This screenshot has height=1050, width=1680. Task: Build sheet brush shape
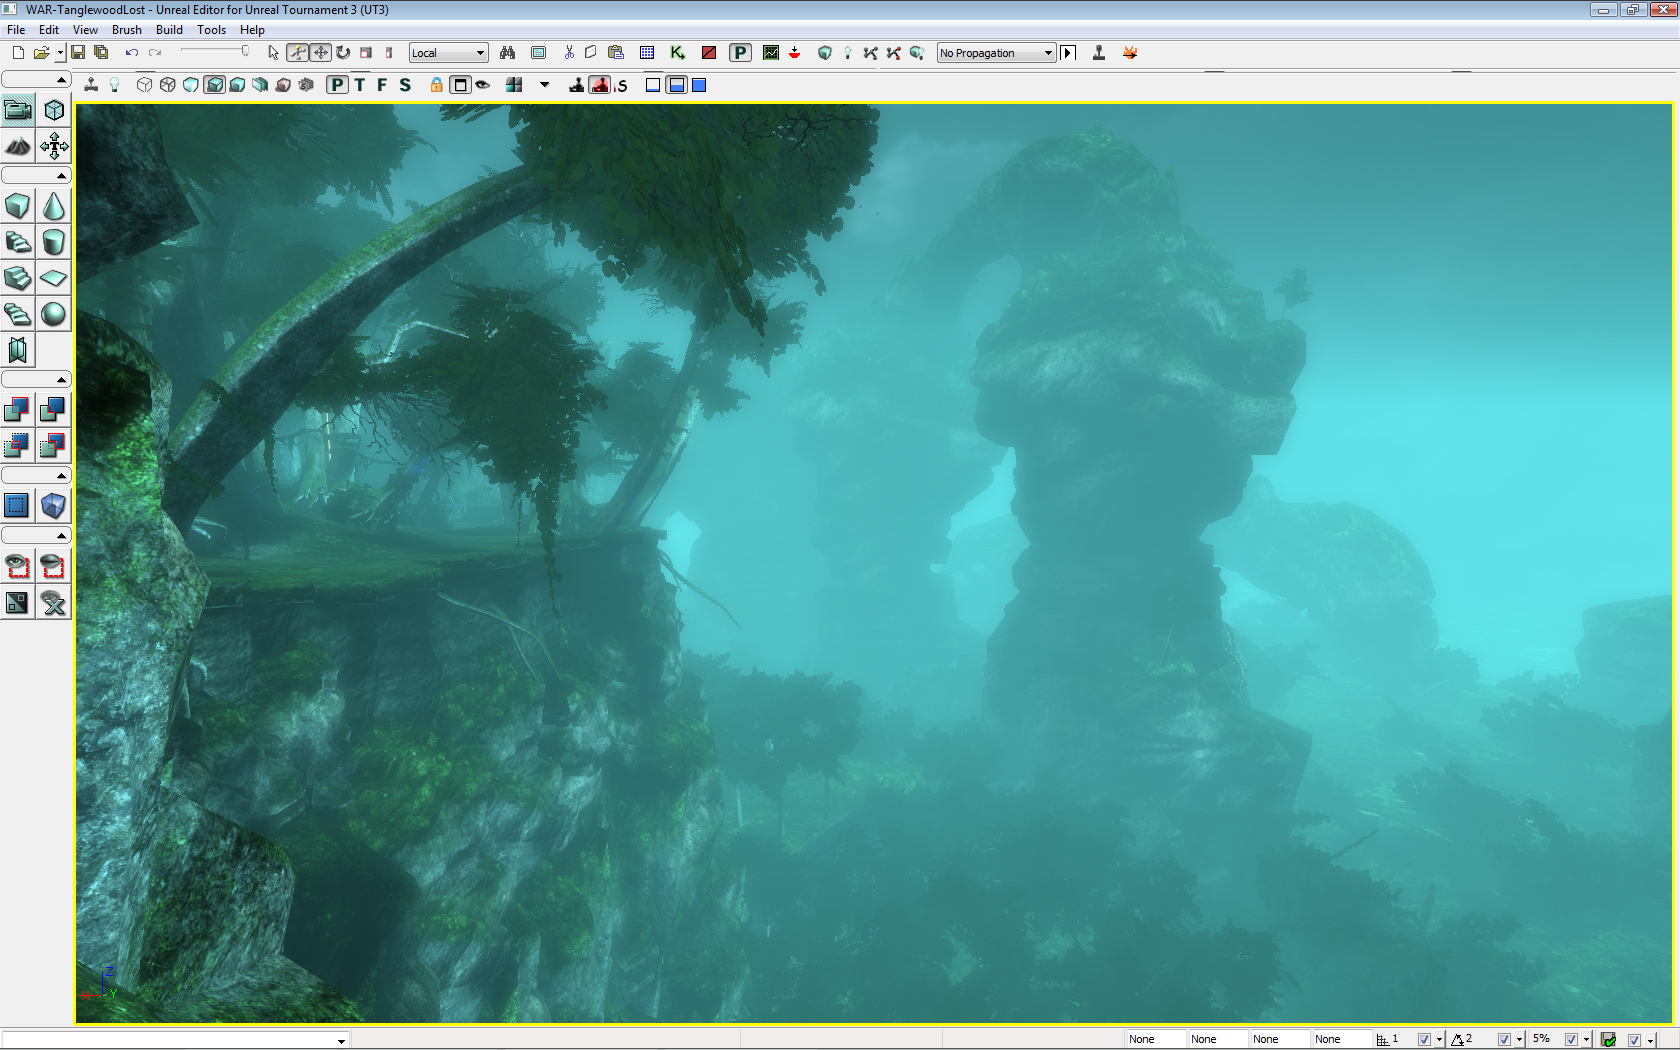pyautogui.click(x=54, y=278)
